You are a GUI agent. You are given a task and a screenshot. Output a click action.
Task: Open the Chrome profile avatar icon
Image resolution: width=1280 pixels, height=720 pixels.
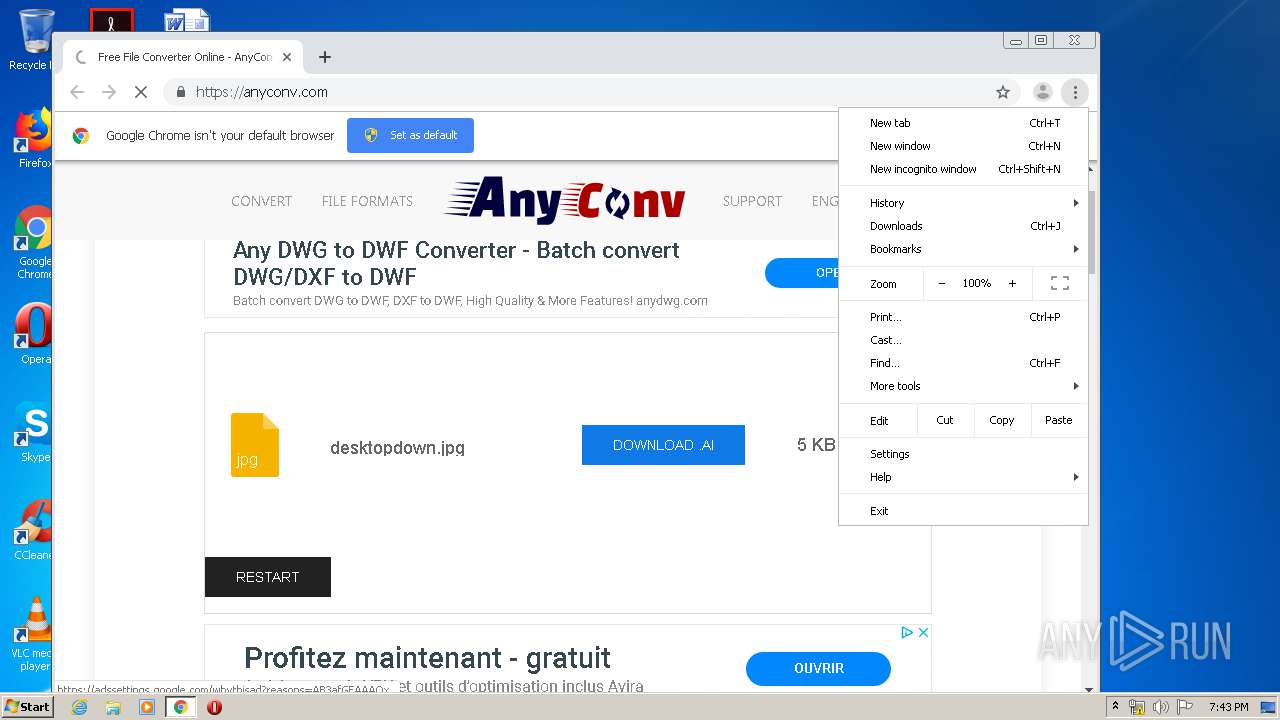click(x=1042, y=92)
